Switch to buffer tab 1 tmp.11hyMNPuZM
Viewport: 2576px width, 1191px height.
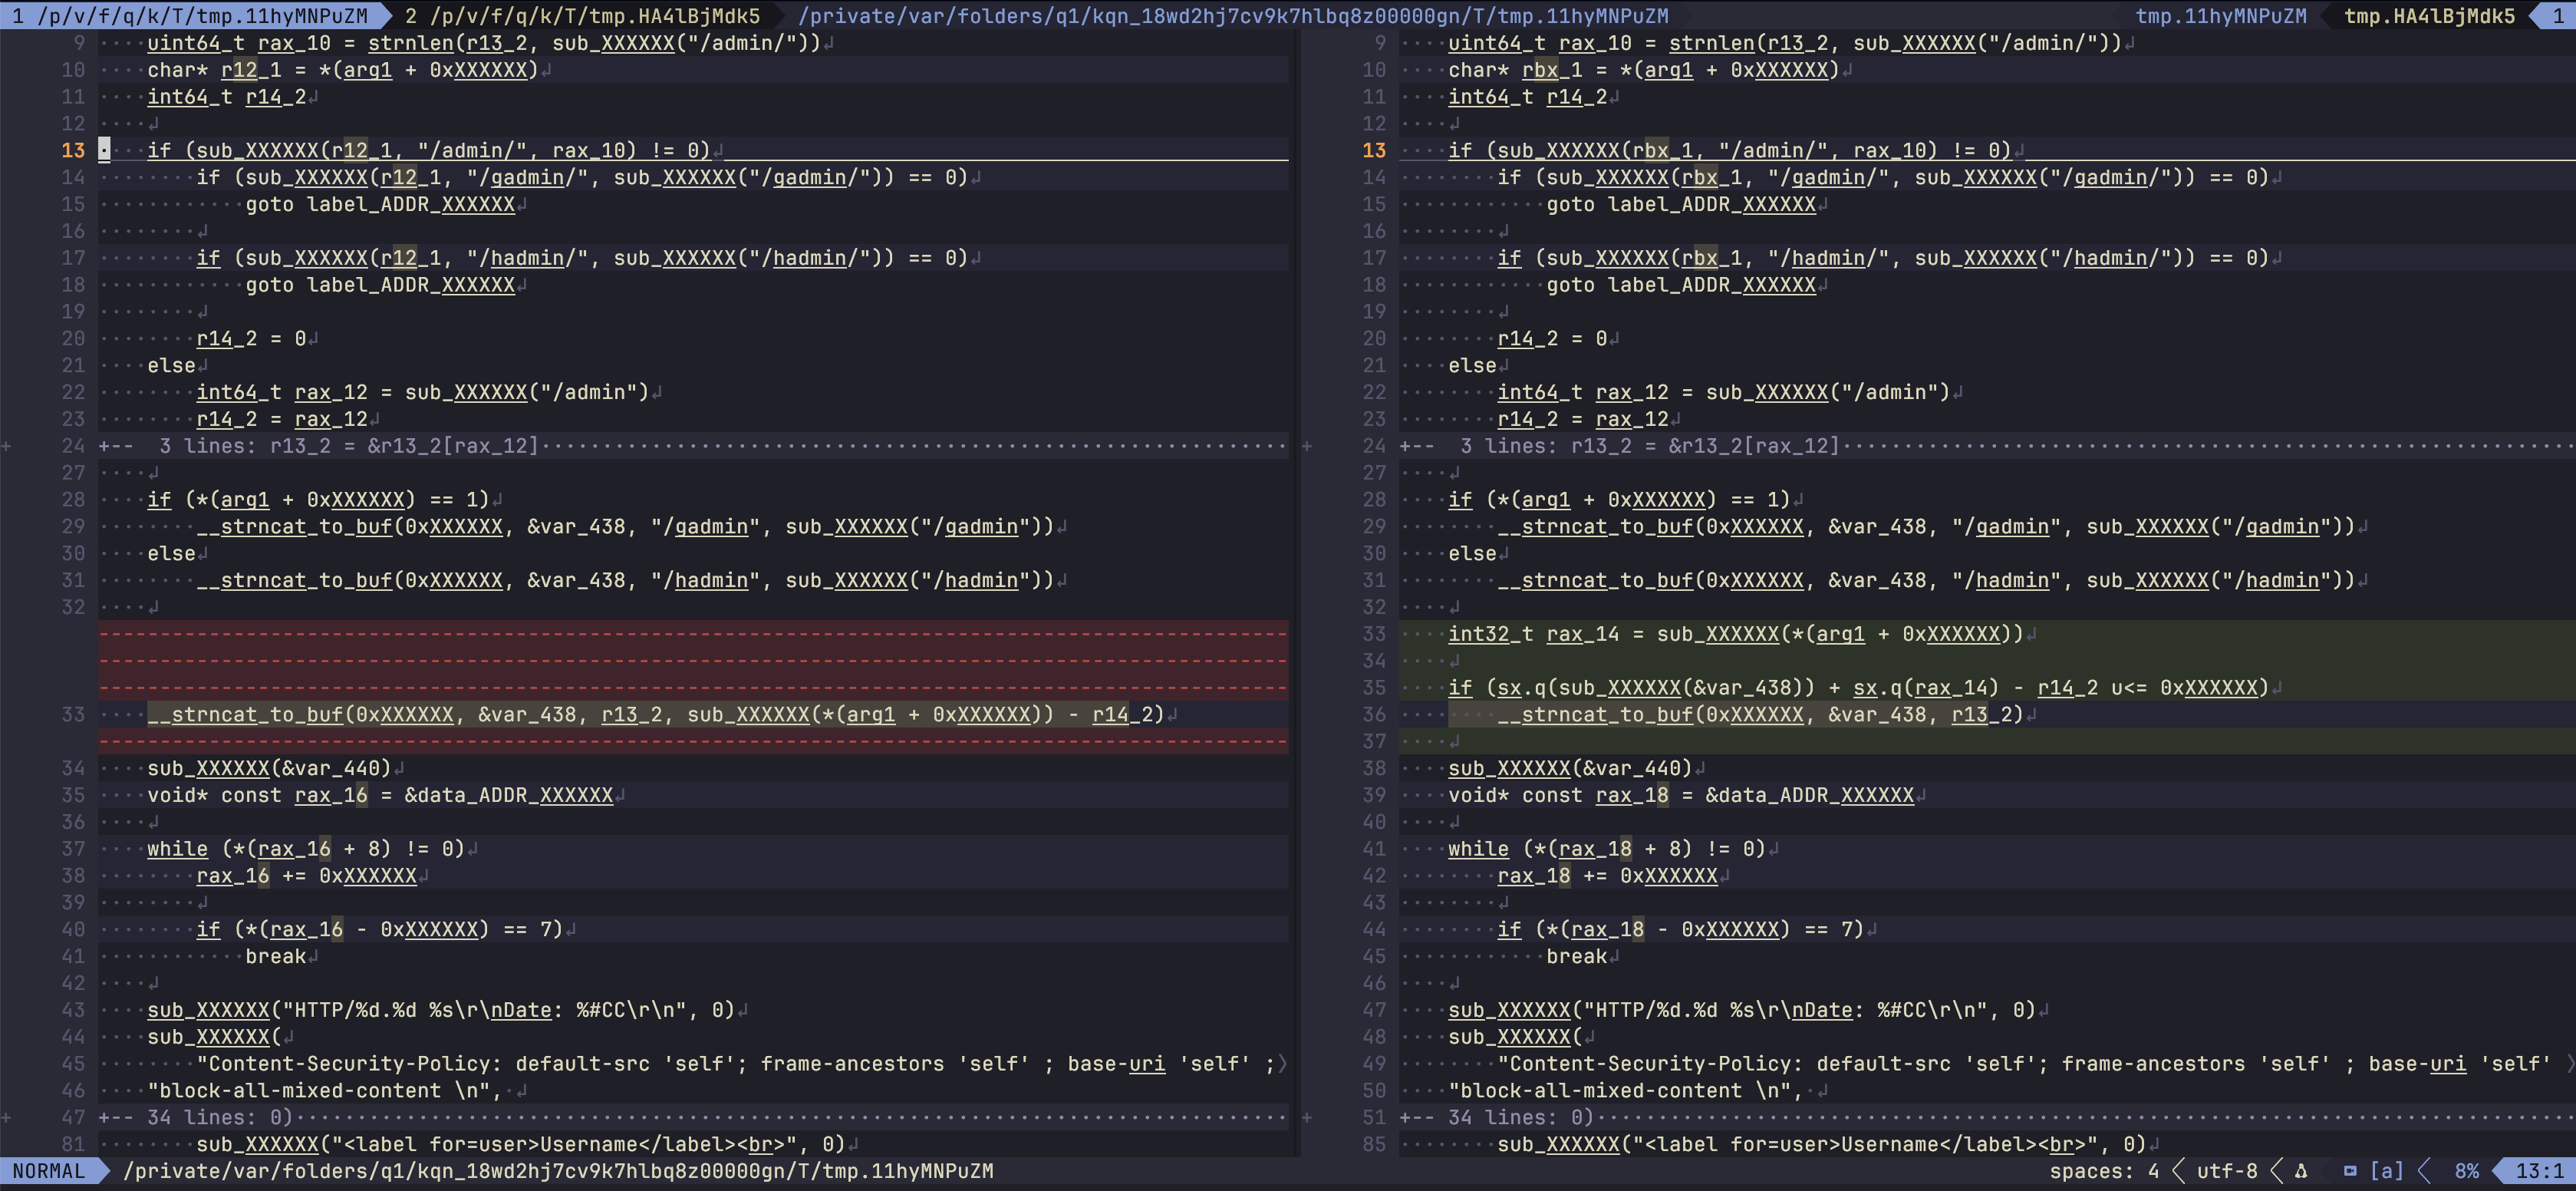[190, 16]
